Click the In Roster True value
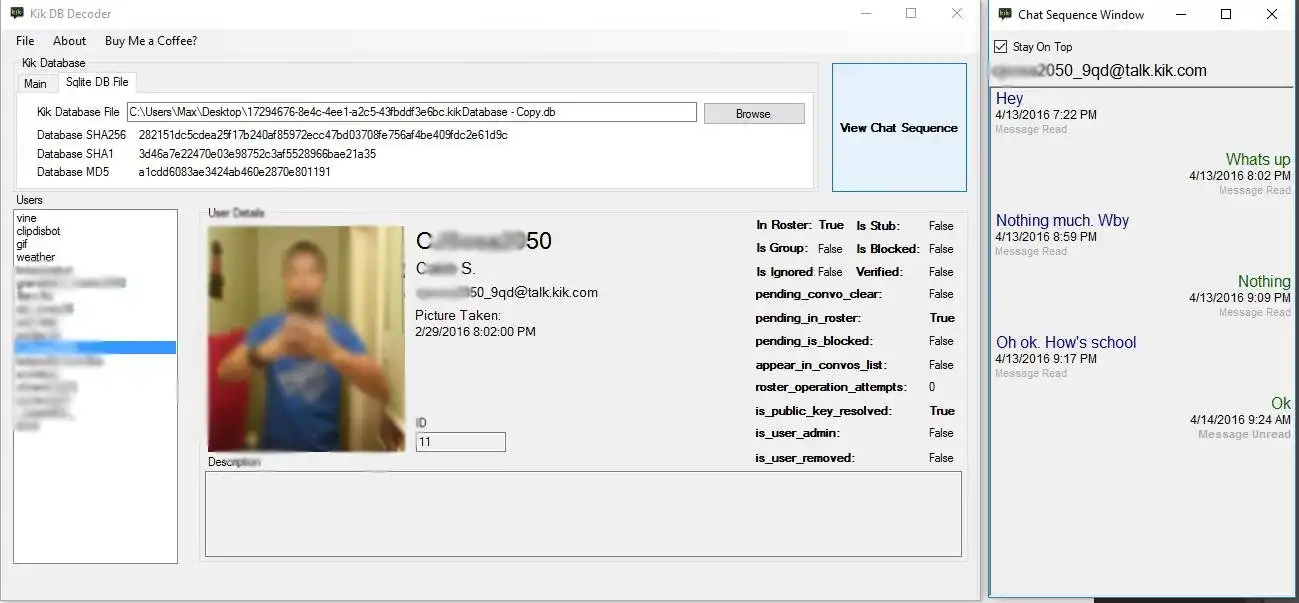The height and width of the screenshot is (603, 1299). click(831, 226)
